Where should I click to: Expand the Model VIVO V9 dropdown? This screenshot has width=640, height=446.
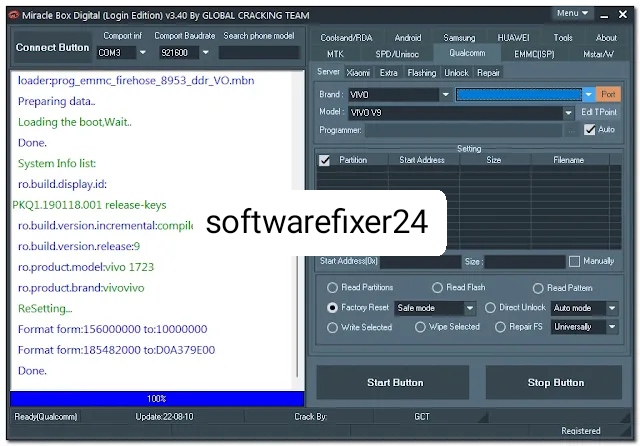click(568, 113)
